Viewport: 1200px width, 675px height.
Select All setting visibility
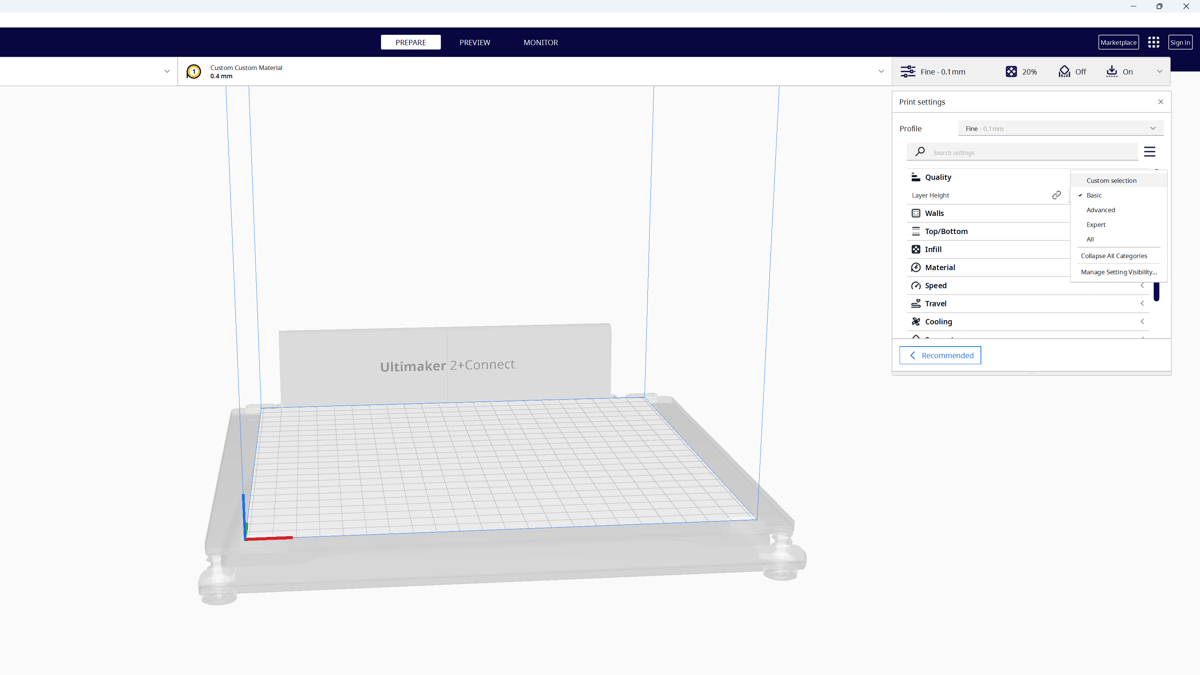(x=1118, y=239)
